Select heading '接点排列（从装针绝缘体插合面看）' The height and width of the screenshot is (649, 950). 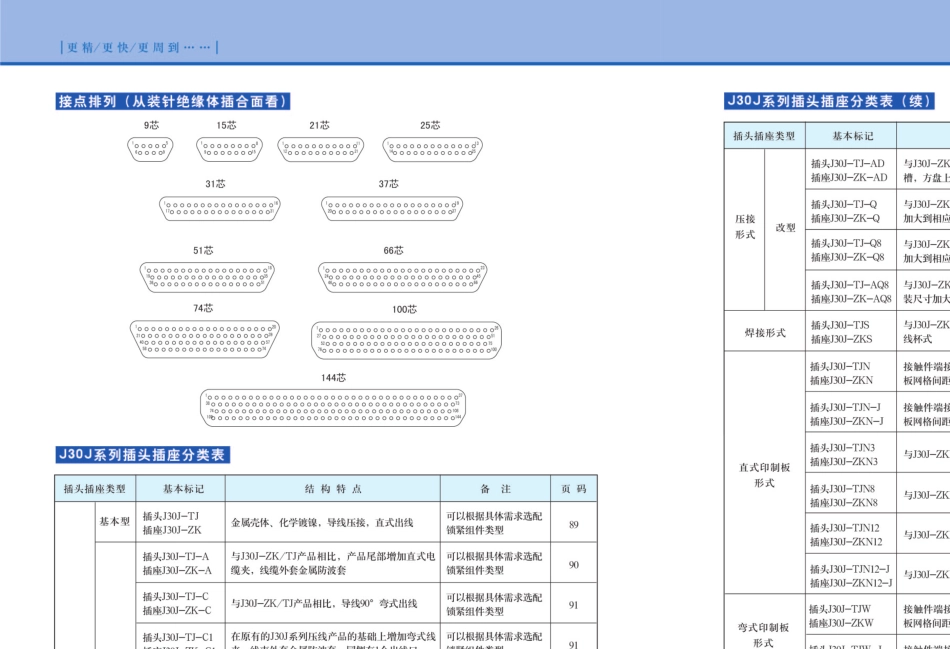[x=173, y=101]
